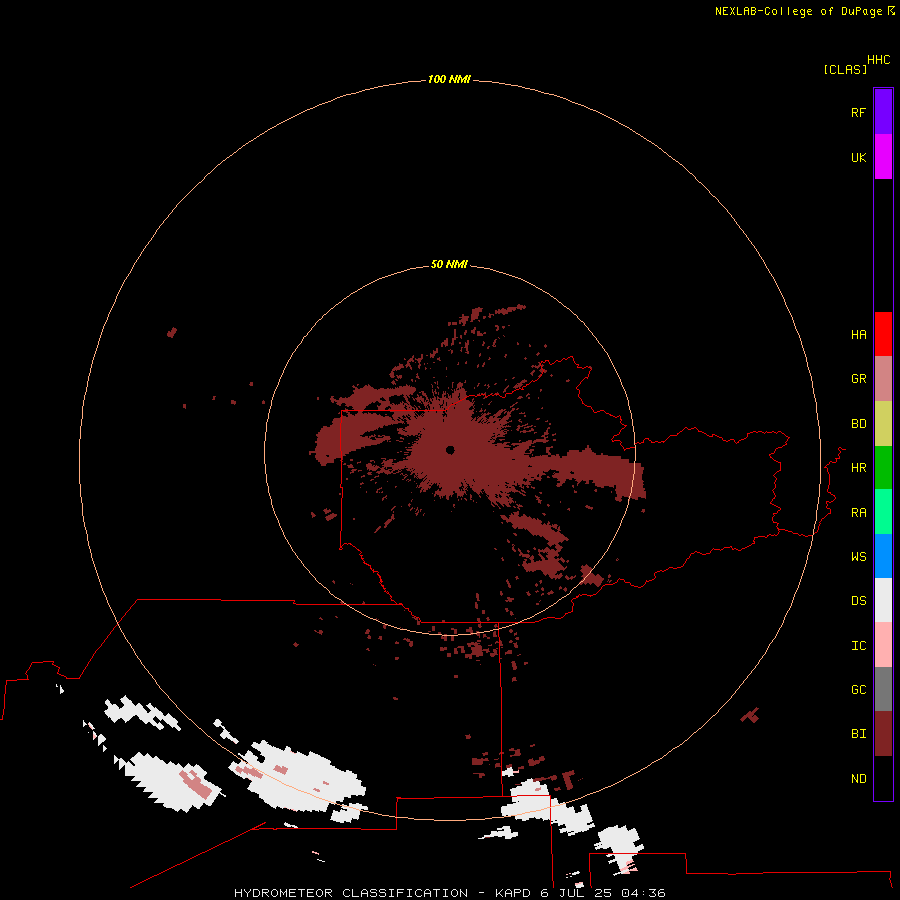This screenshot has height=900, width=900.
Task: Click the "RF" legend label
Action: click(x=859, y=112)
